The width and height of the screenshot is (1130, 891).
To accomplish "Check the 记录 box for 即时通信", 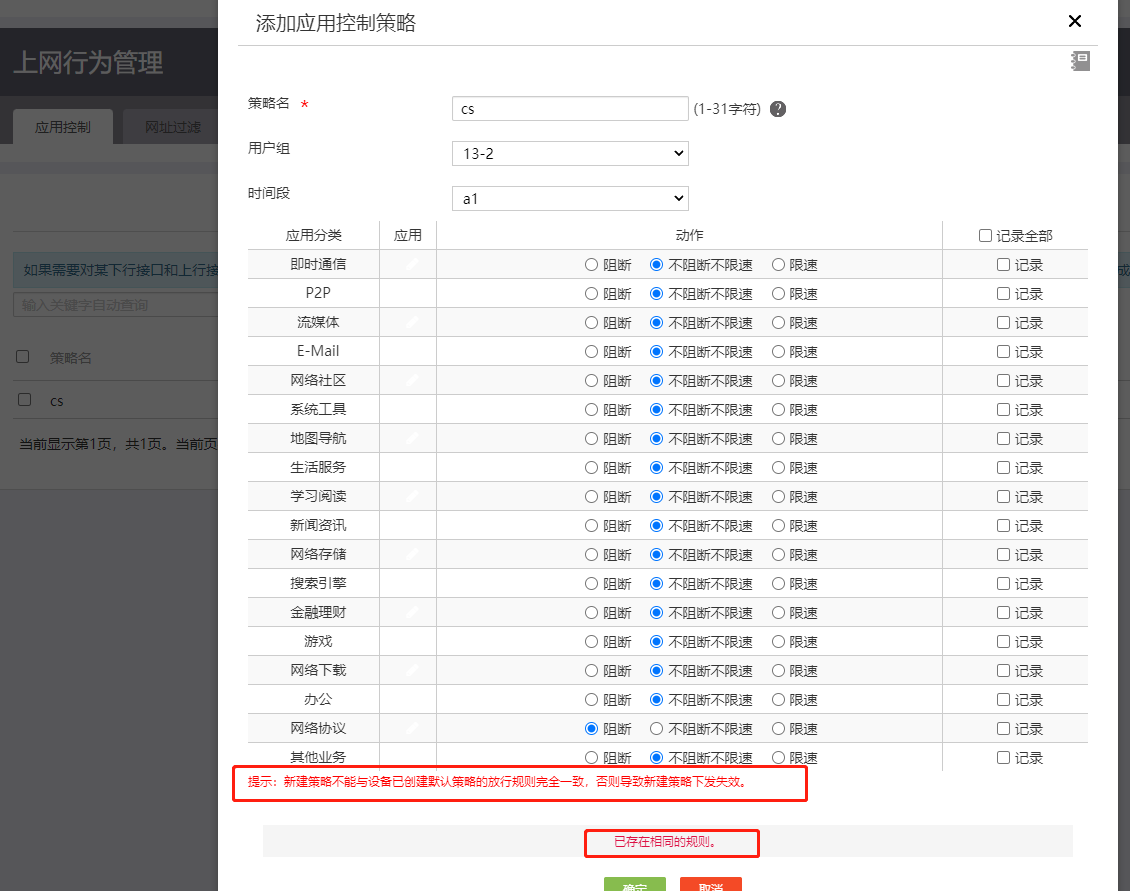I will (x=1003, y=265).
